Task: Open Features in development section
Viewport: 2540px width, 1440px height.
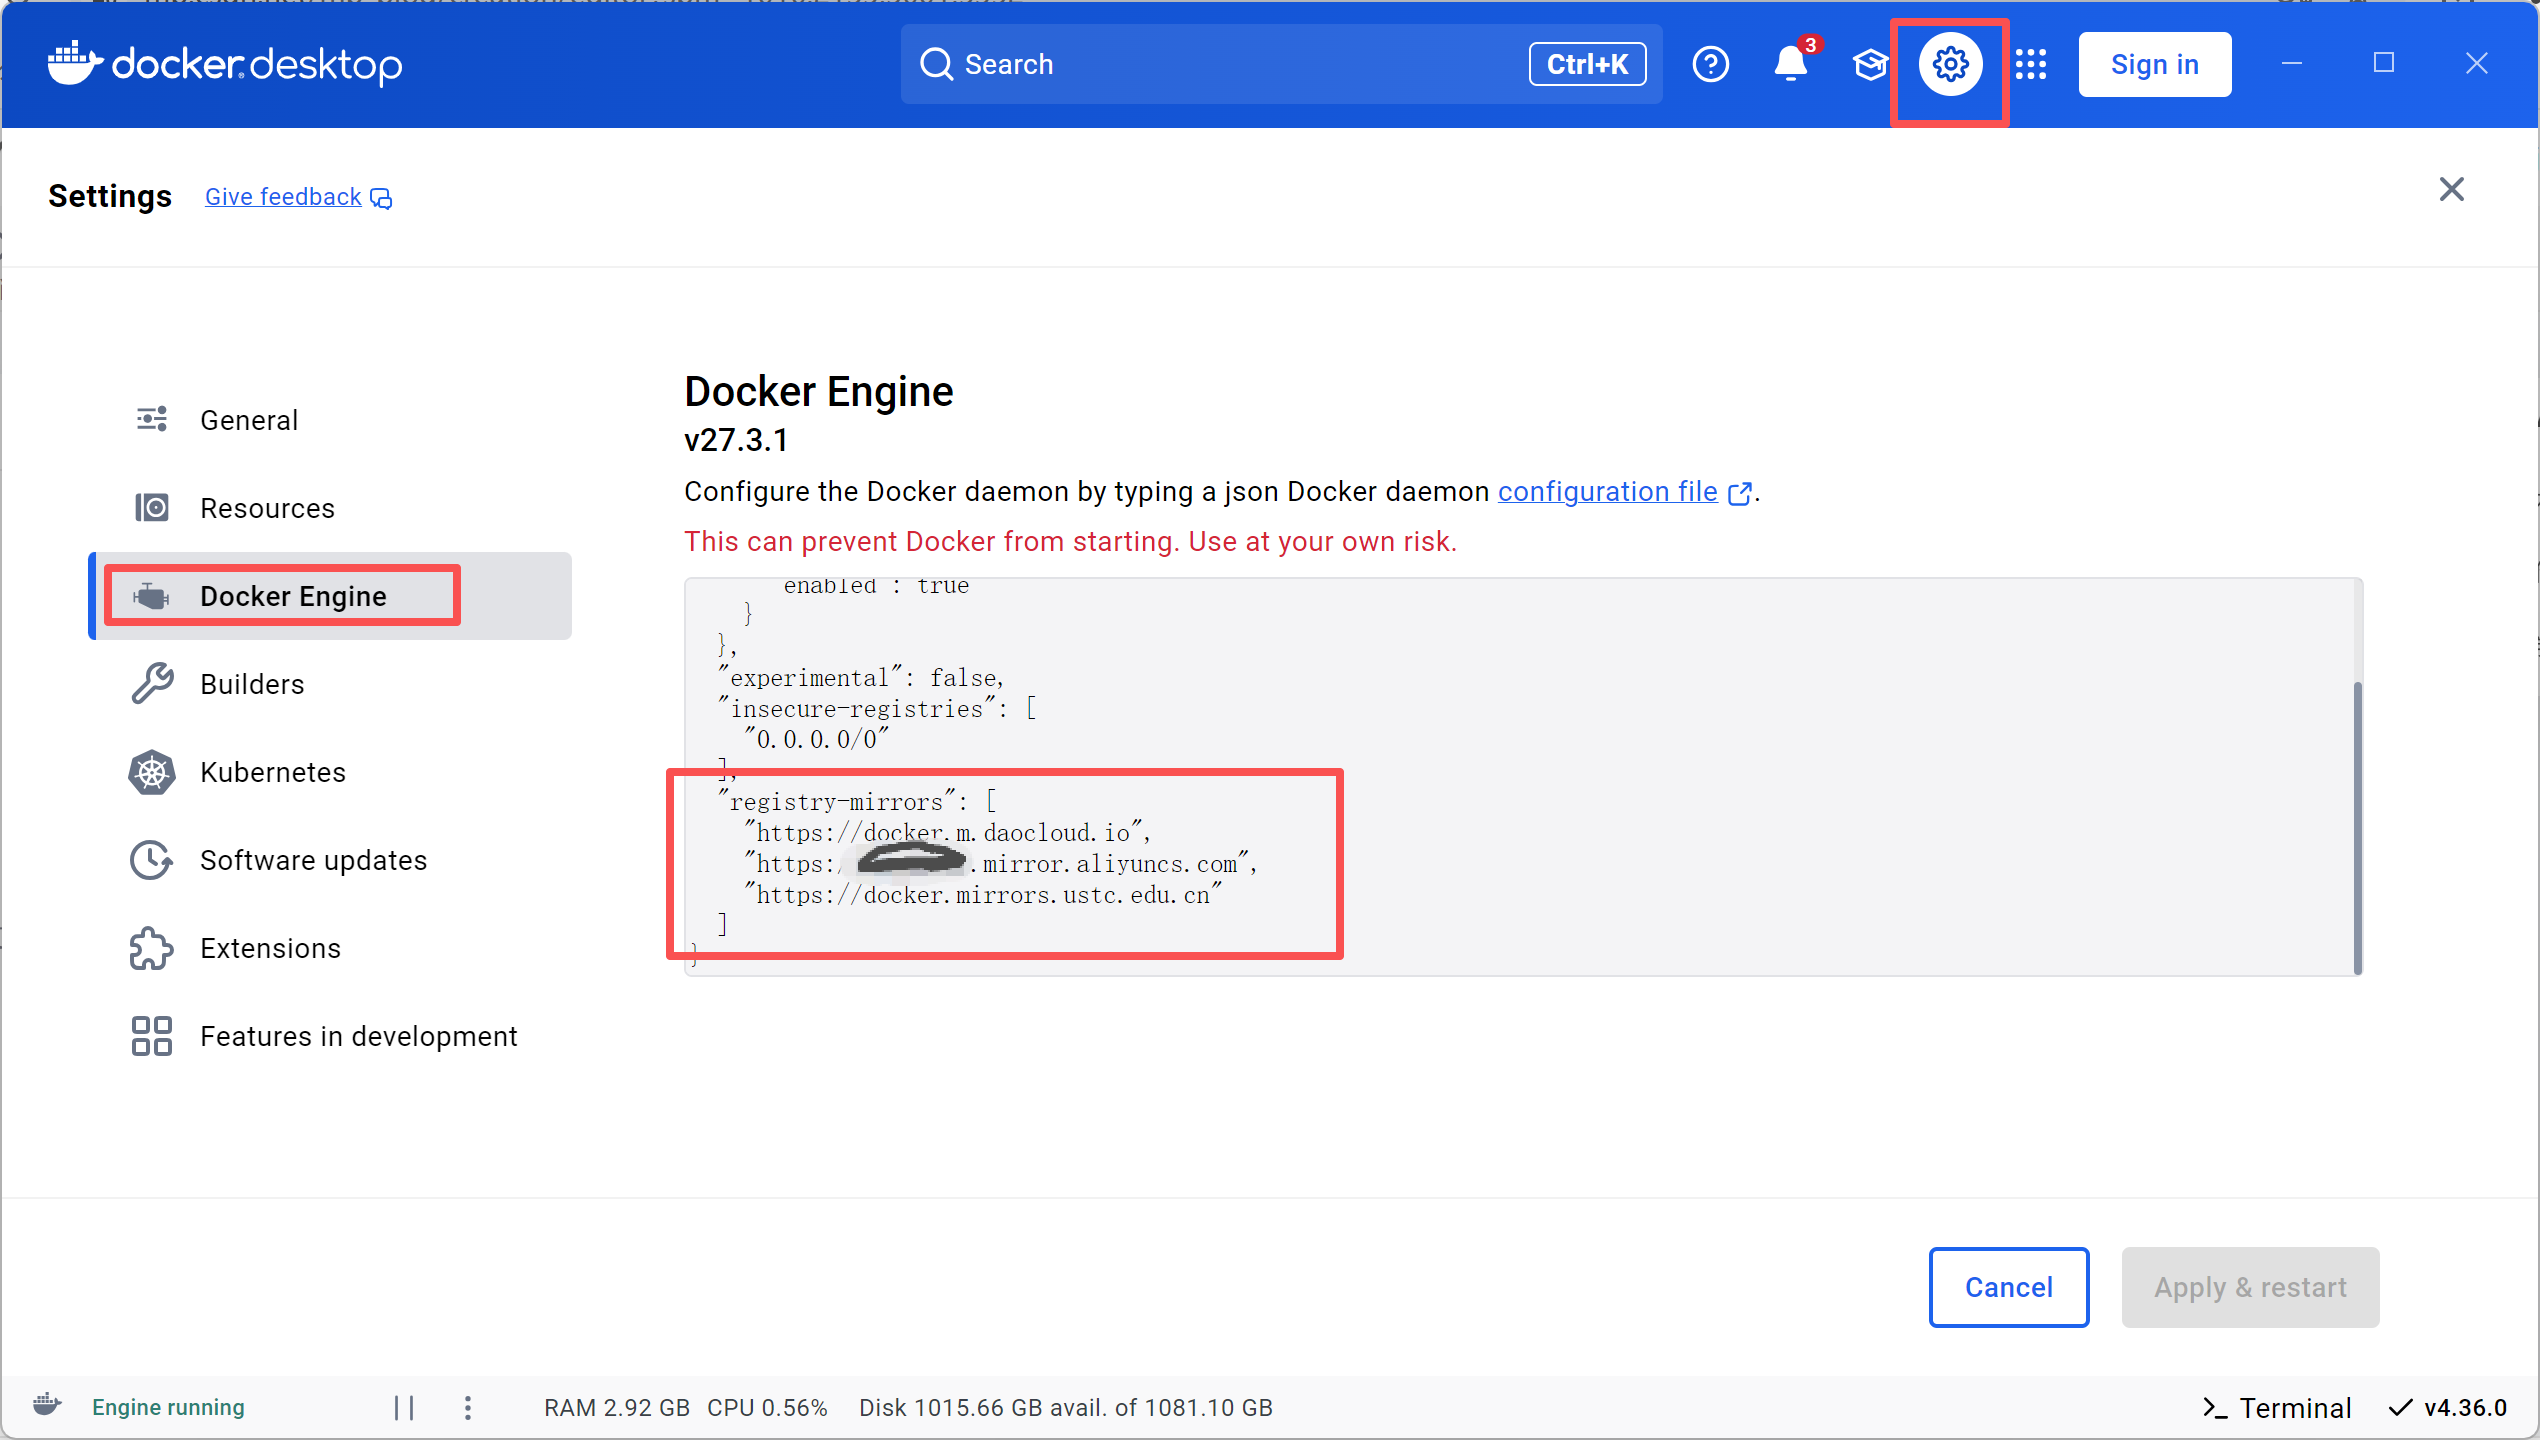Action: (358, 1036)
